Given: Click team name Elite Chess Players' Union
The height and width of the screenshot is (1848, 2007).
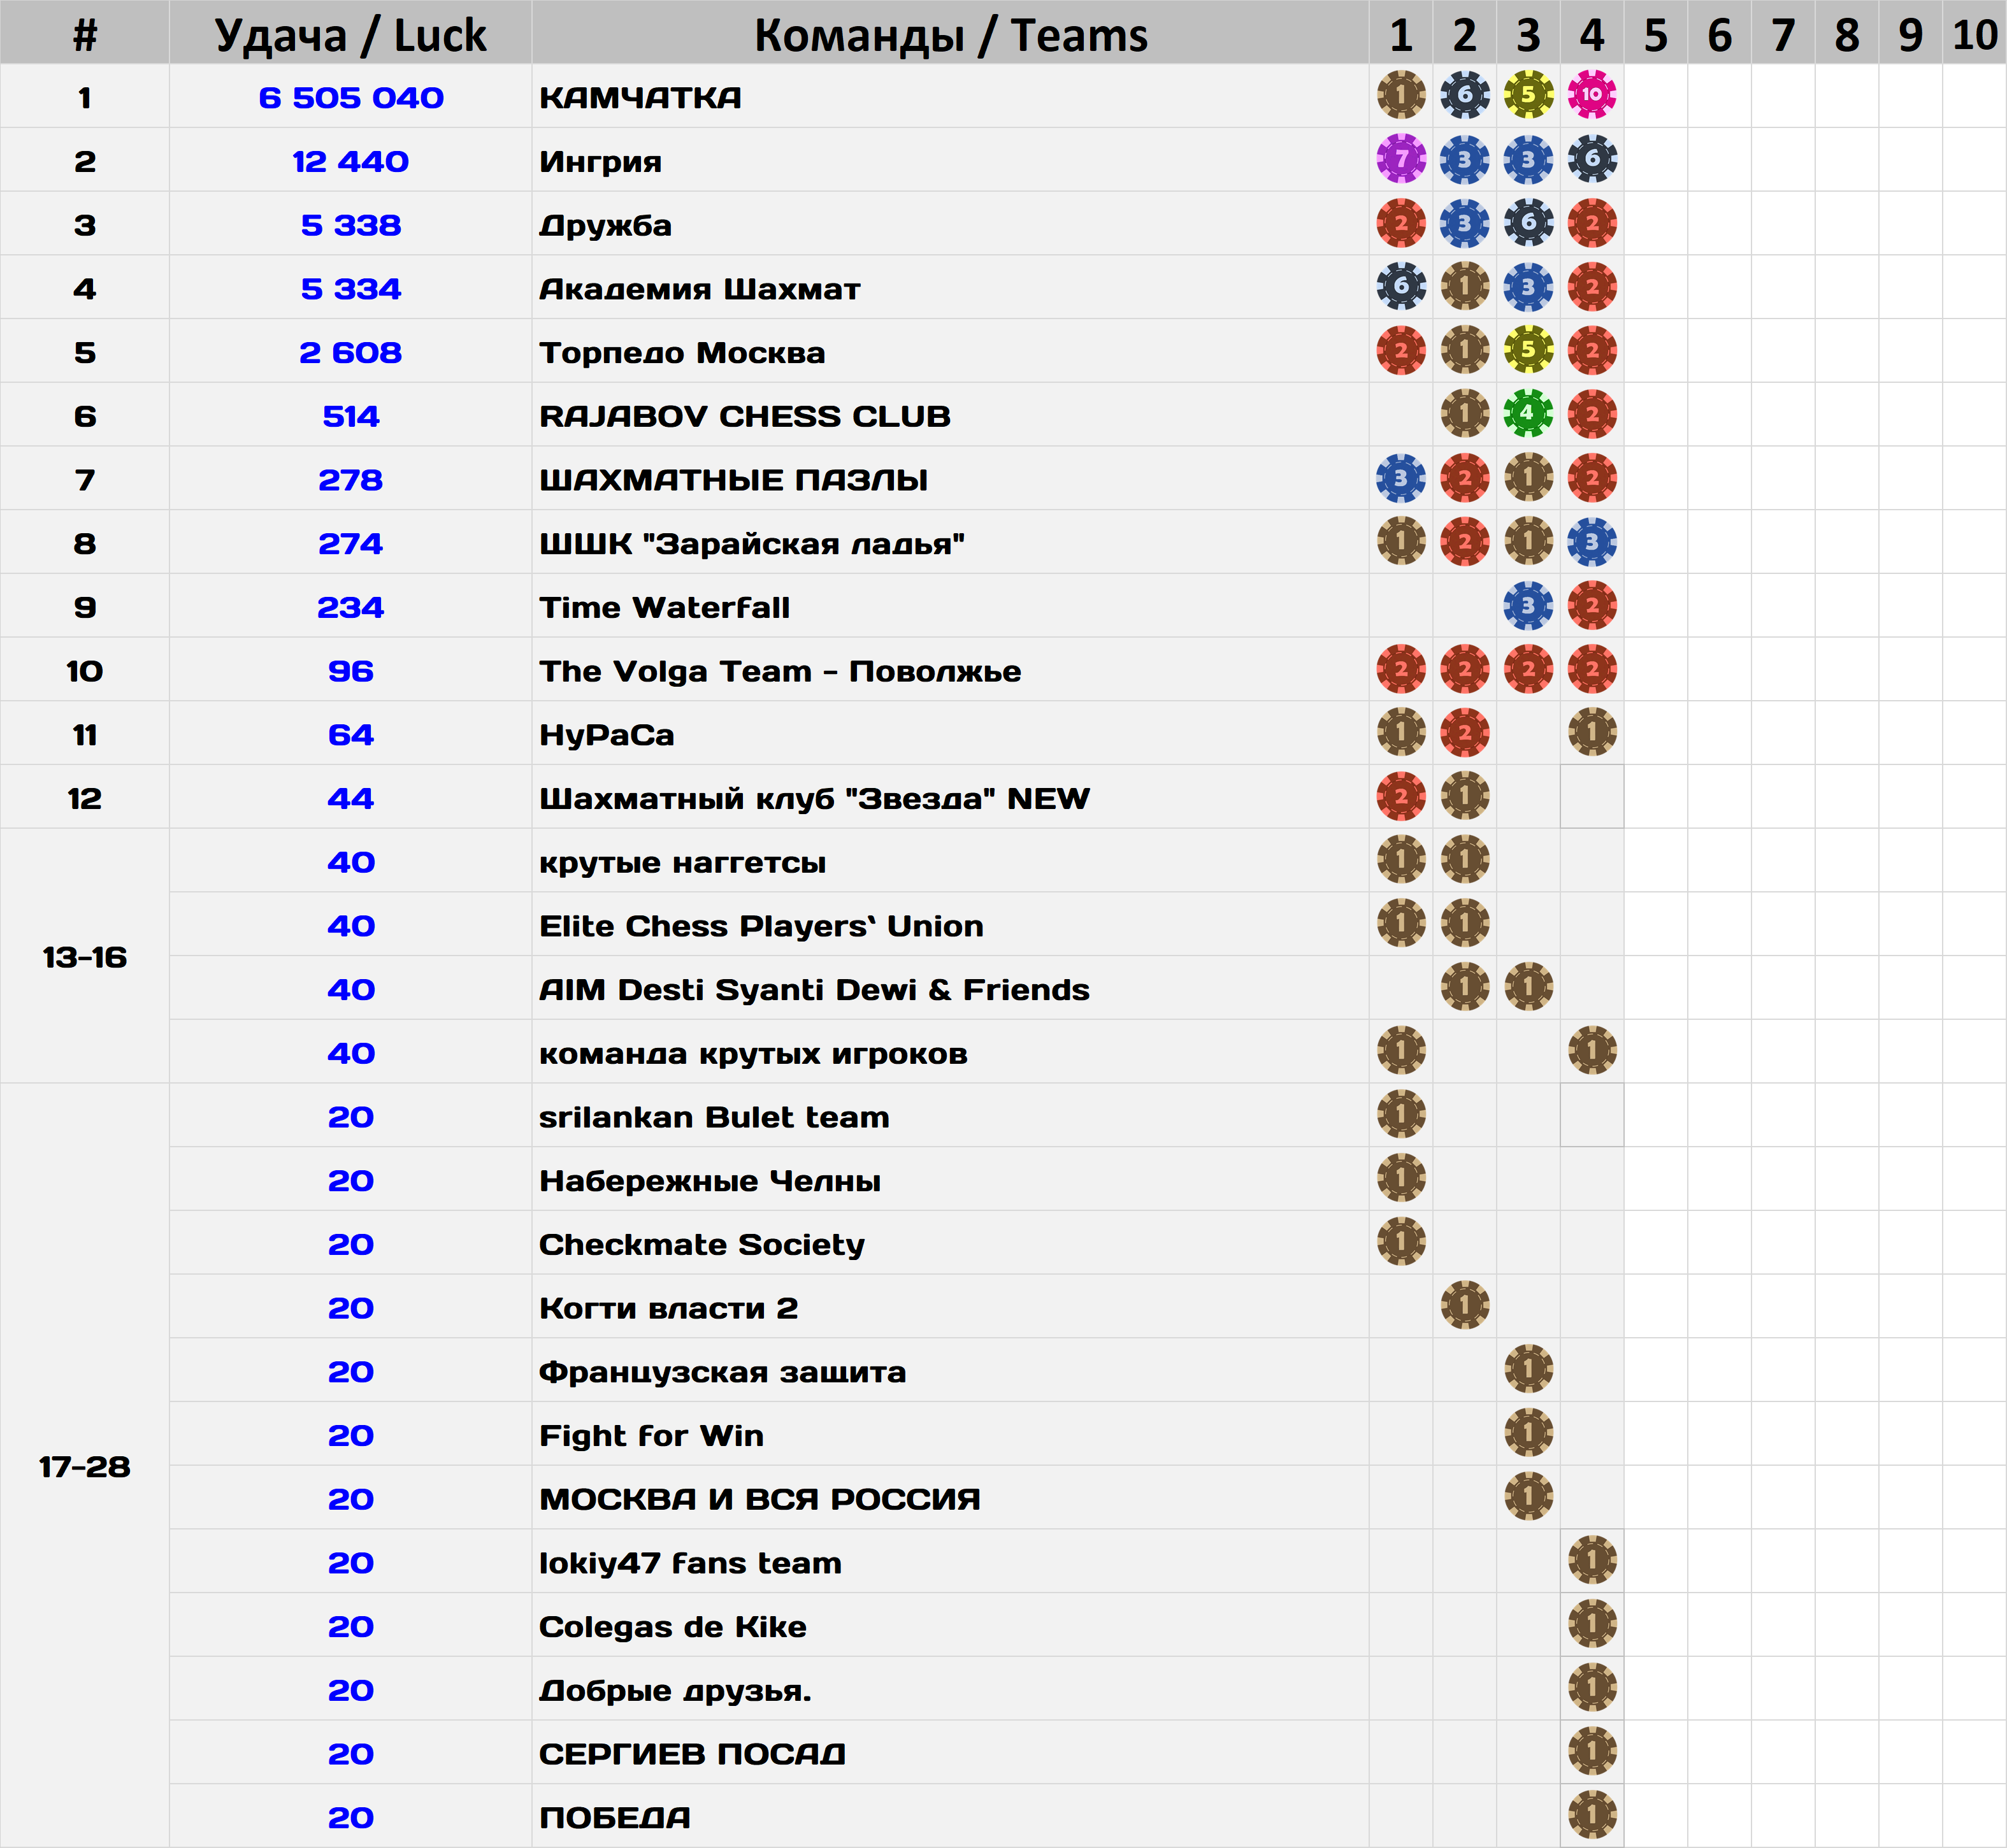Looking at the screenshot, I should (761, 926).
